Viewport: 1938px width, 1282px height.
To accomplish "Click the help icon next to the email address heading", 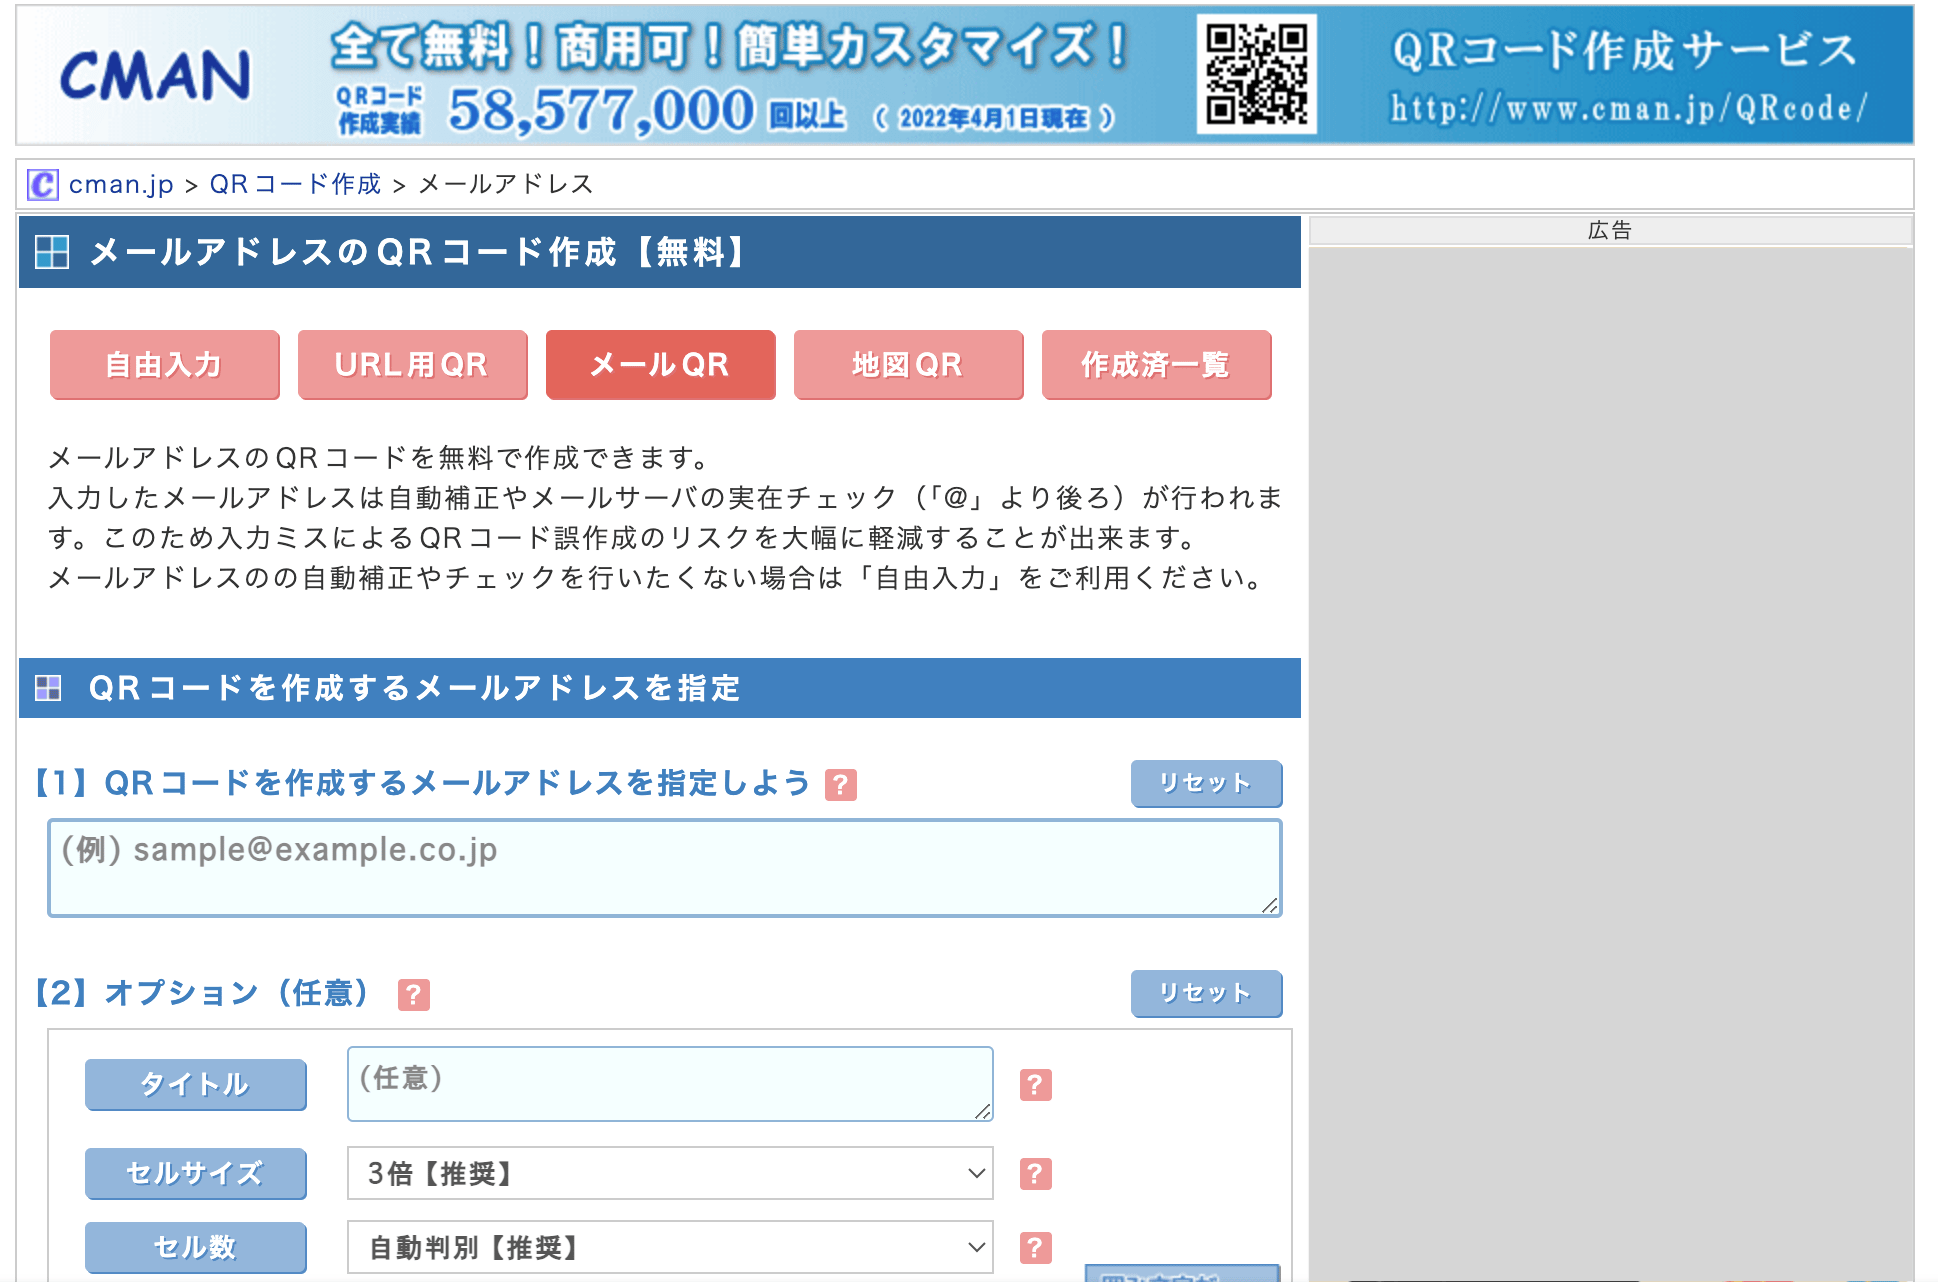I will pyautogui.click(x=843, y=784).
